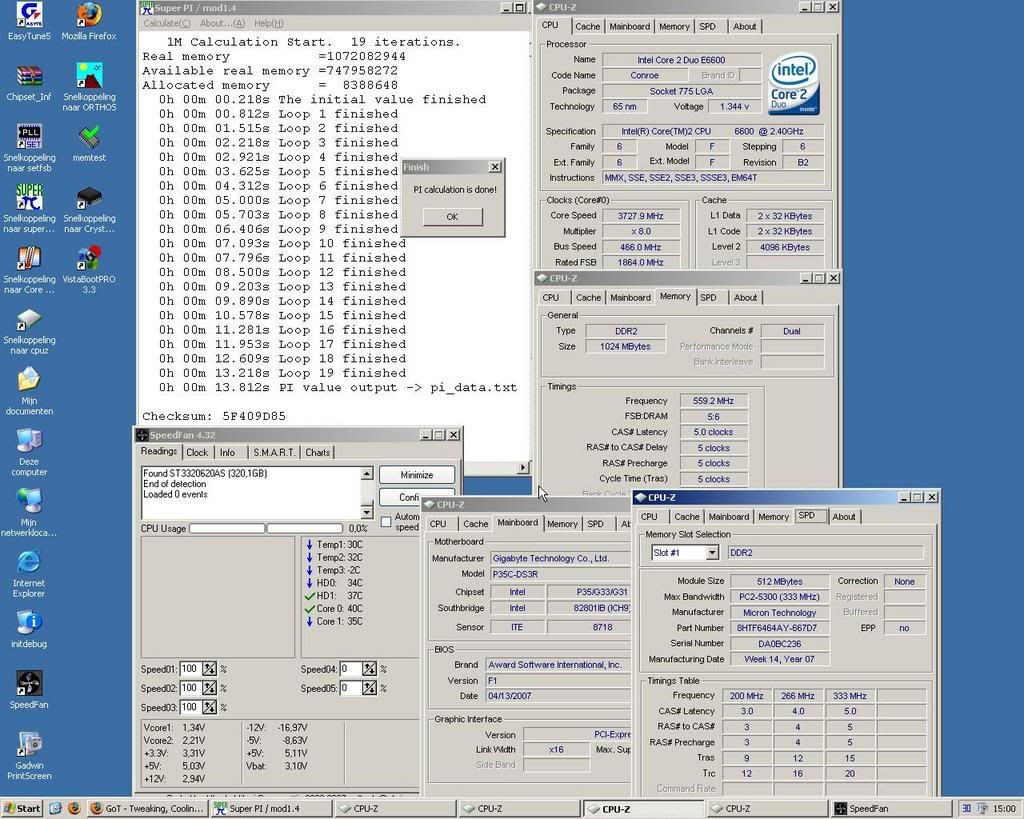
Task: Click the taskbar clock showing 15:00
Action: pos(1004,809)
